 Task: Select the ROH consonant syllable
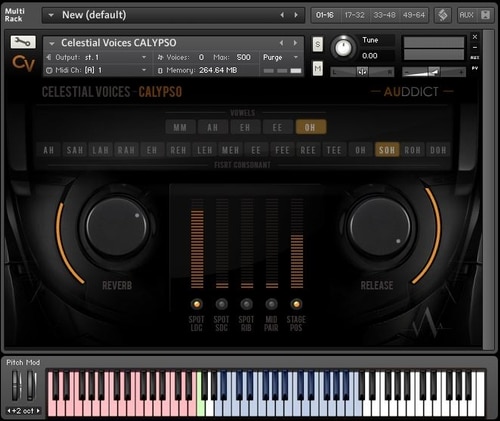(413, 150)
